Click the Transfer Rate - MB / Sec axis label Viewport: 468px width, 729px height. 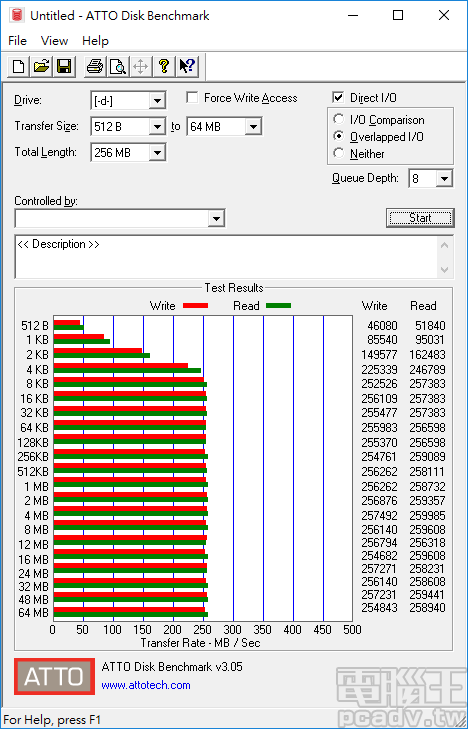click(x=200, y=643)
